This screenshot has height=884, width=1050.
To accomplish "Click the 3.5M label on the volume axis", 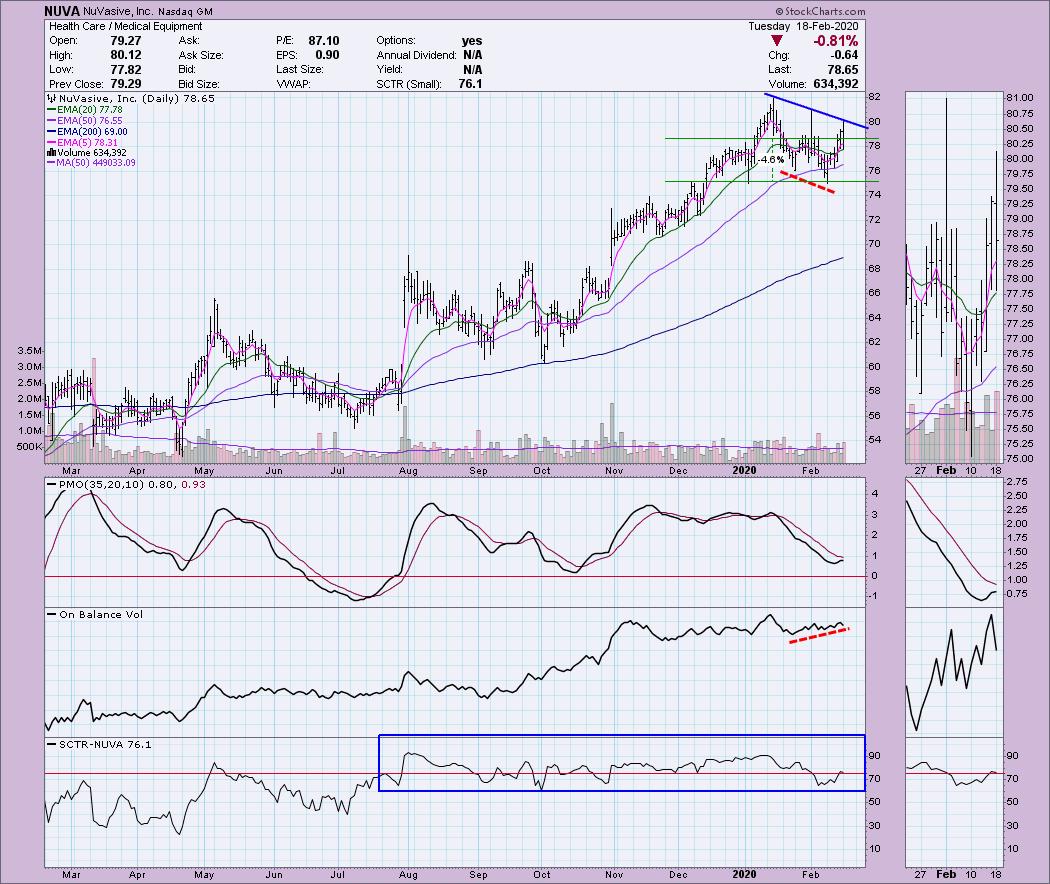I will click(x=31, y=351).
